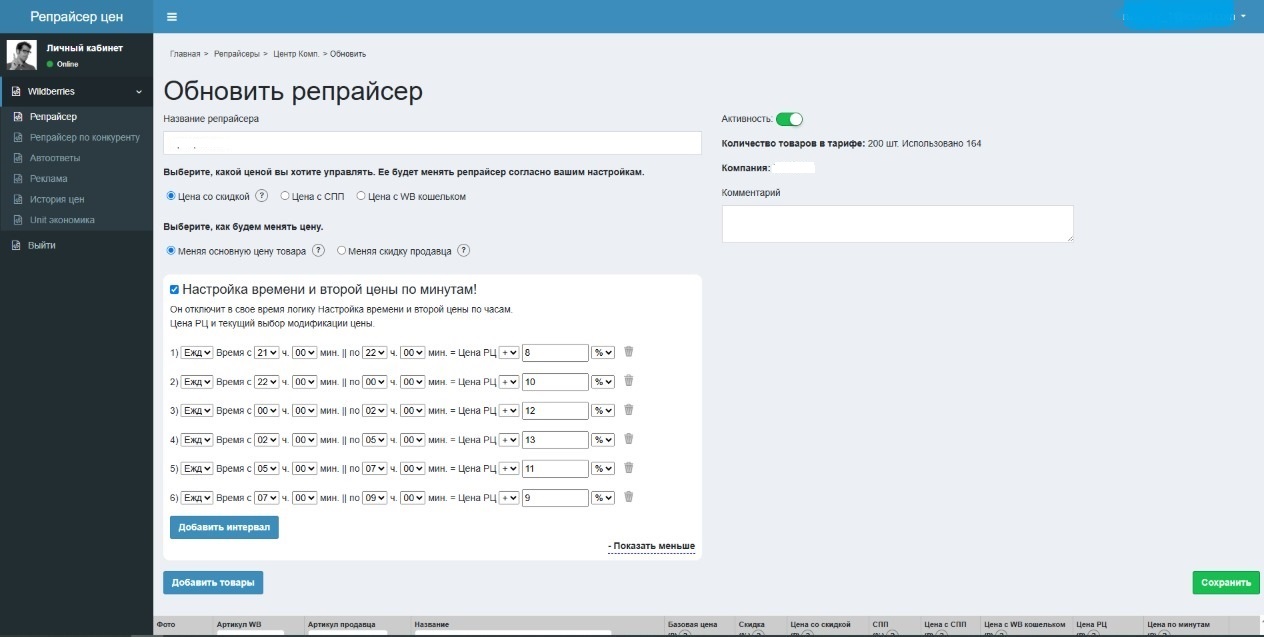Toggle the Активность switch
This screenshot has width=1264, height=637.
coord(789,119)
